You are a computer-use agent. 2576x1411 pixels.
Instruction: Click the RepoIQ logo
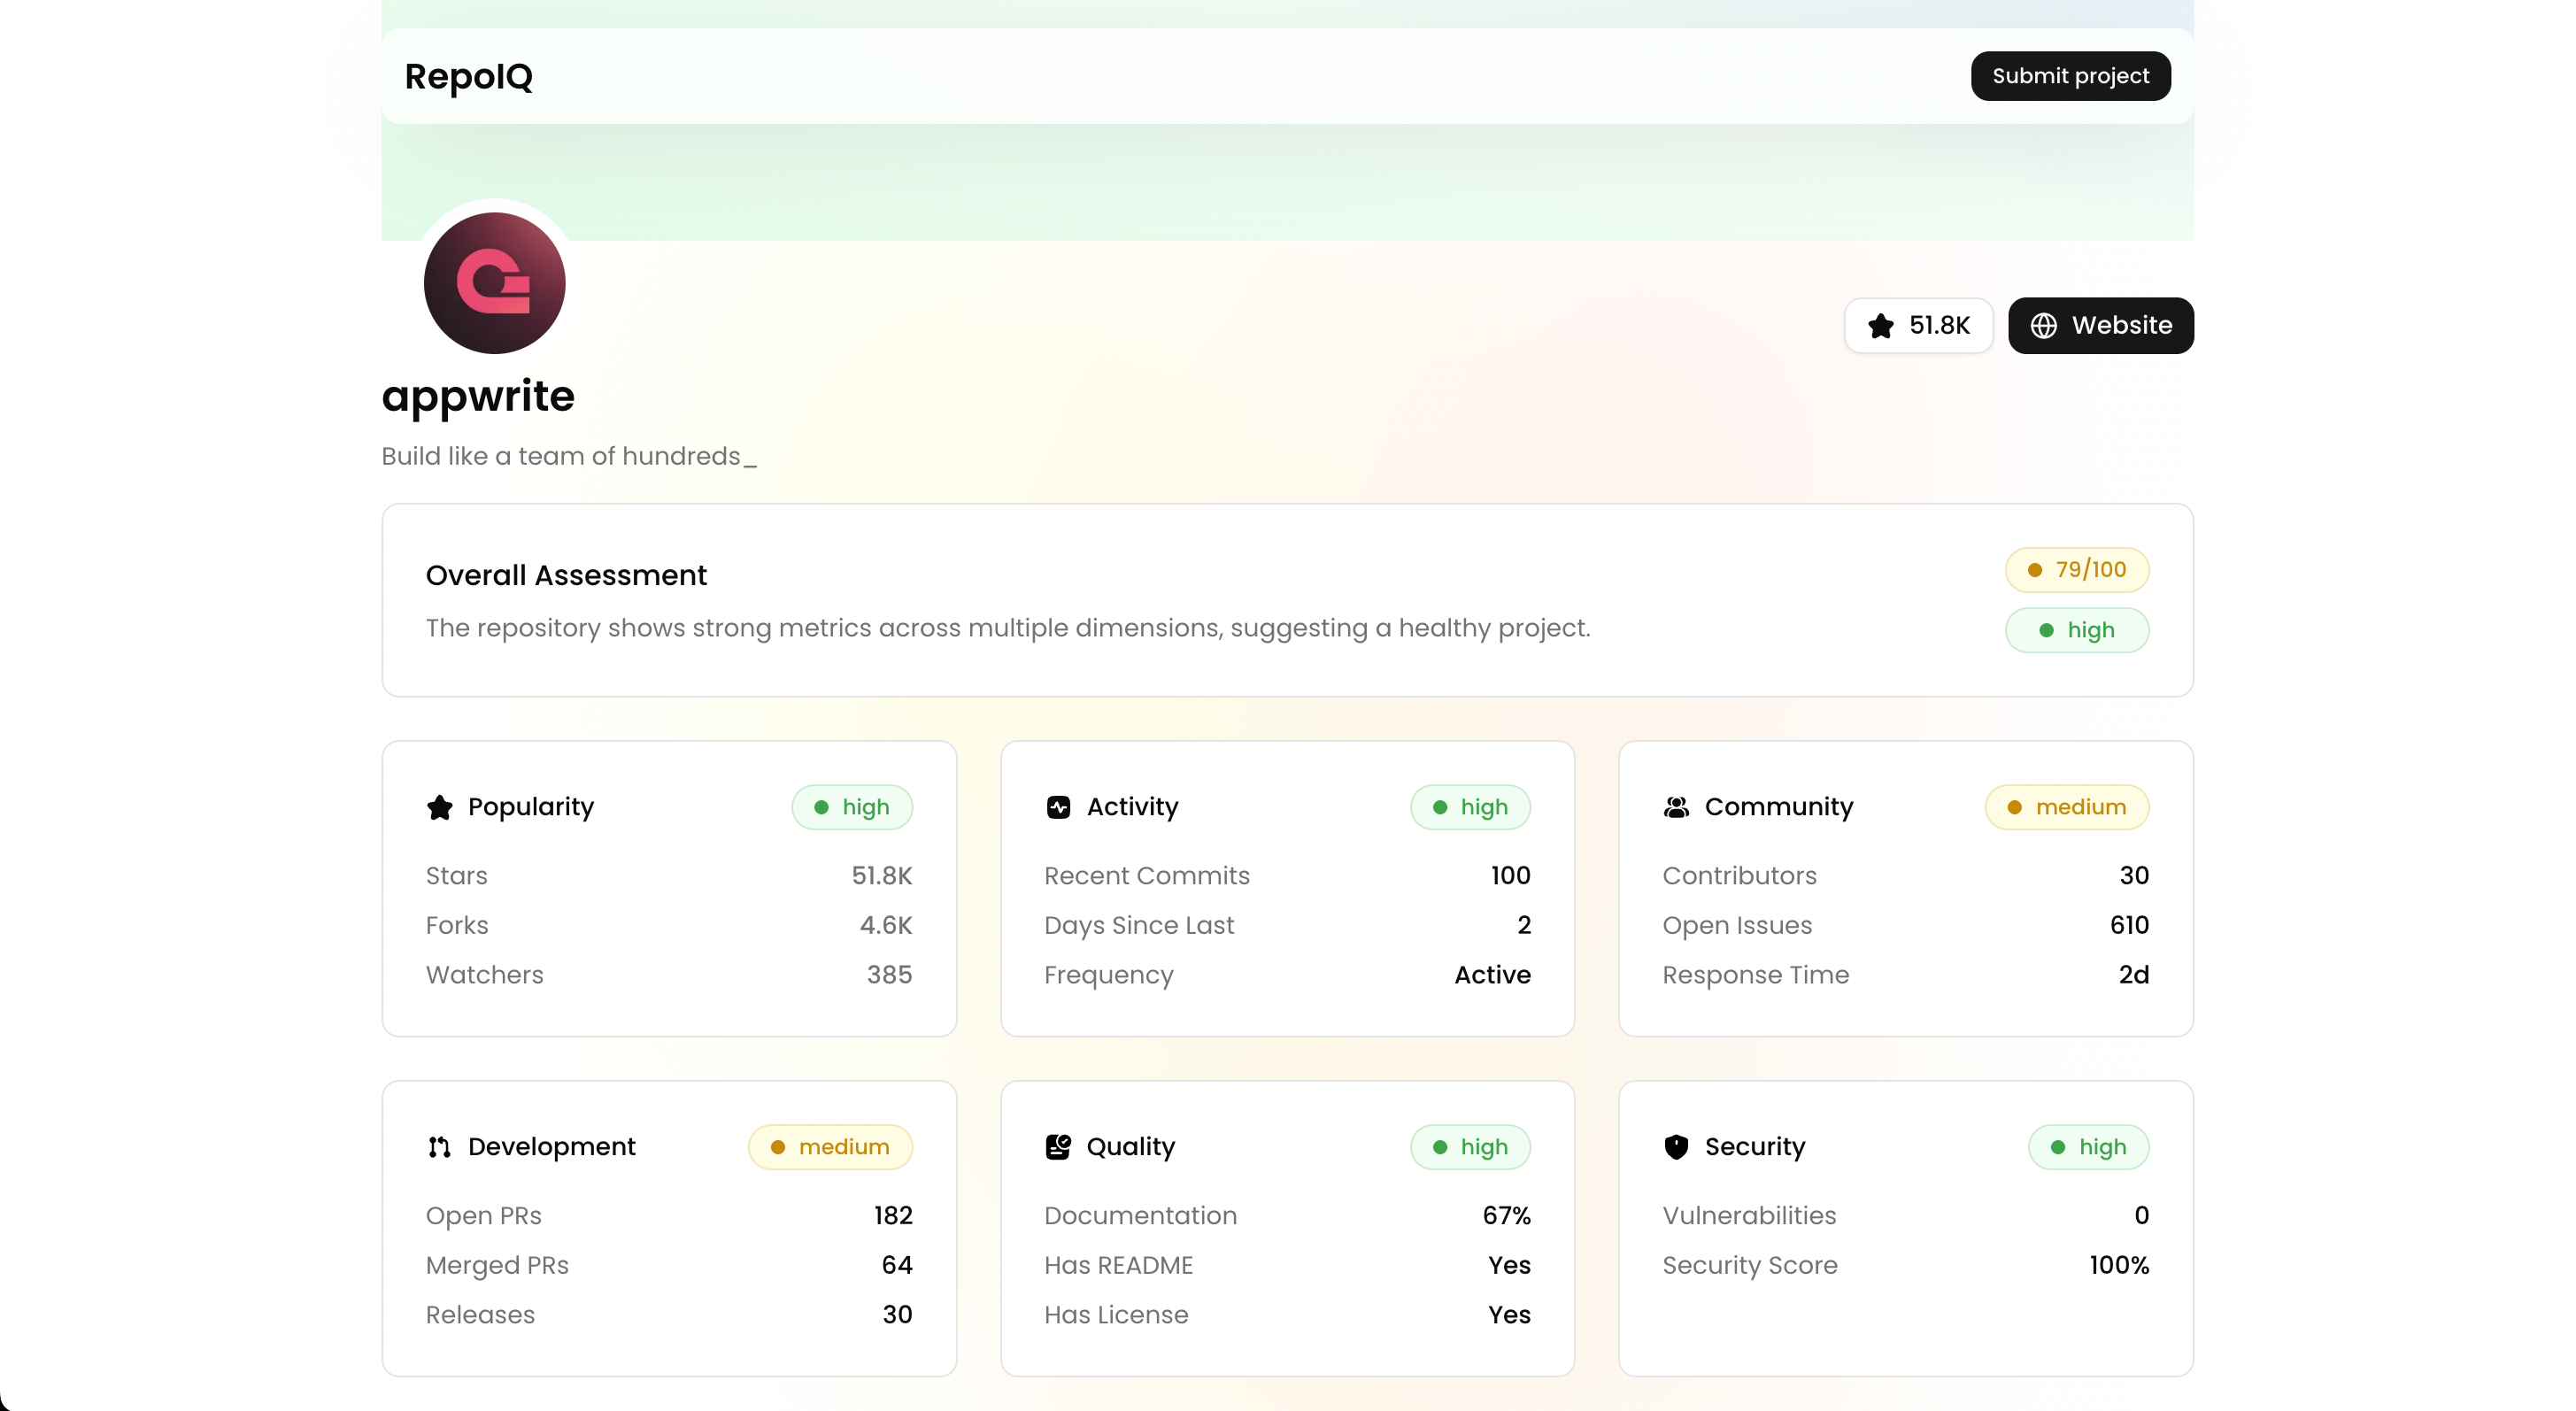(x=468, y=76)
